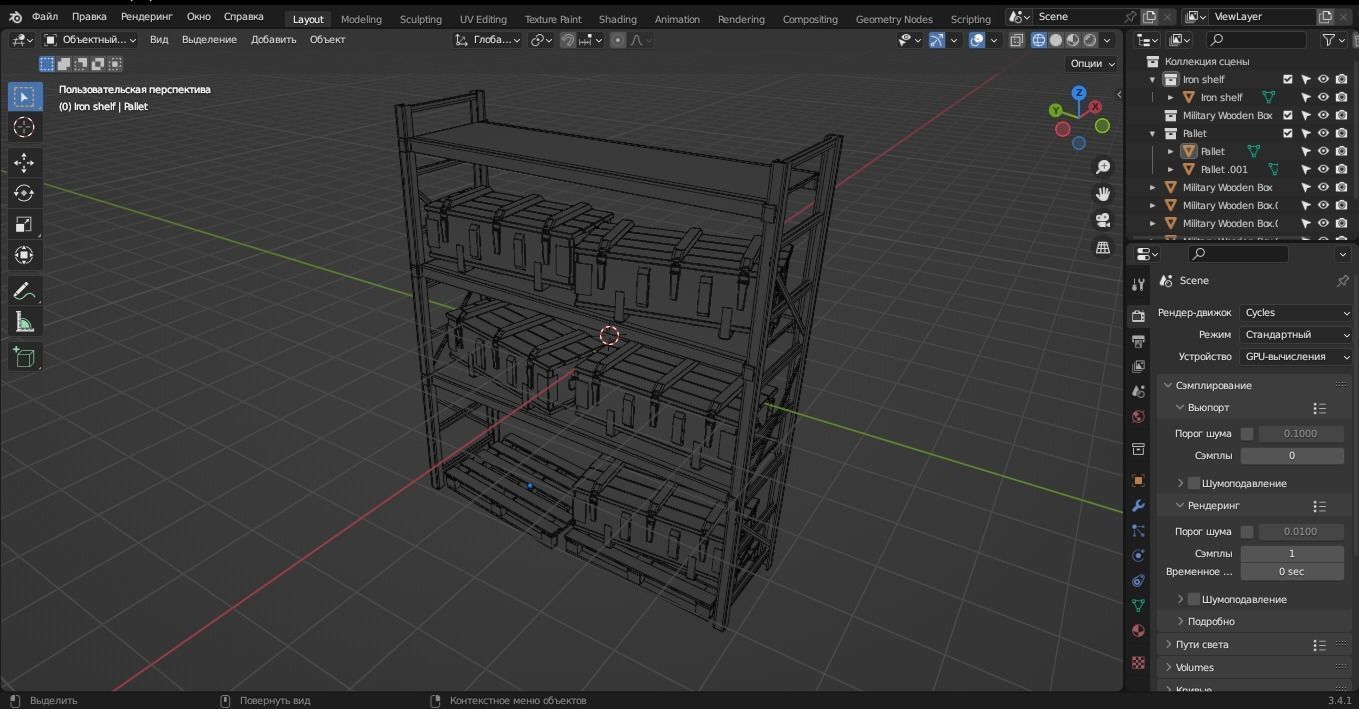The width and height of the screenshot is (1359, 709).
Task: Open the Object properties tab
Action: tap(1138, 481)
